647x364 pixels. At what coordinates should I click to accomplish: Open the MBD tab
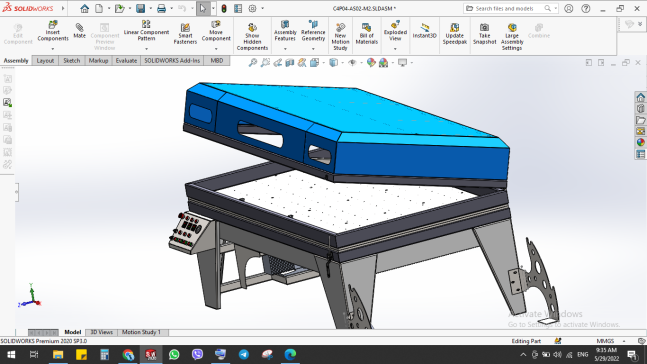pos(217,61)
